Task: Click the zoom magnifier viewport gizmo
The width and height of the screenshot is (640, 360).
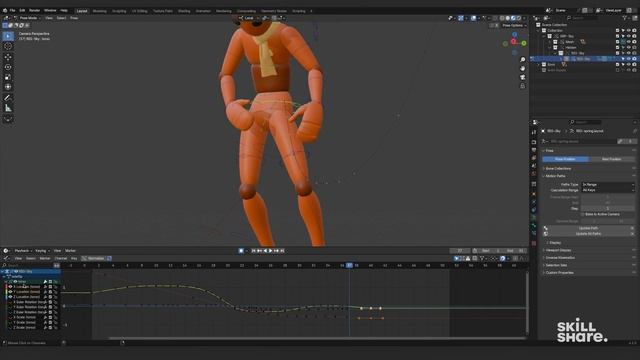Action: (x=522, y=60)
